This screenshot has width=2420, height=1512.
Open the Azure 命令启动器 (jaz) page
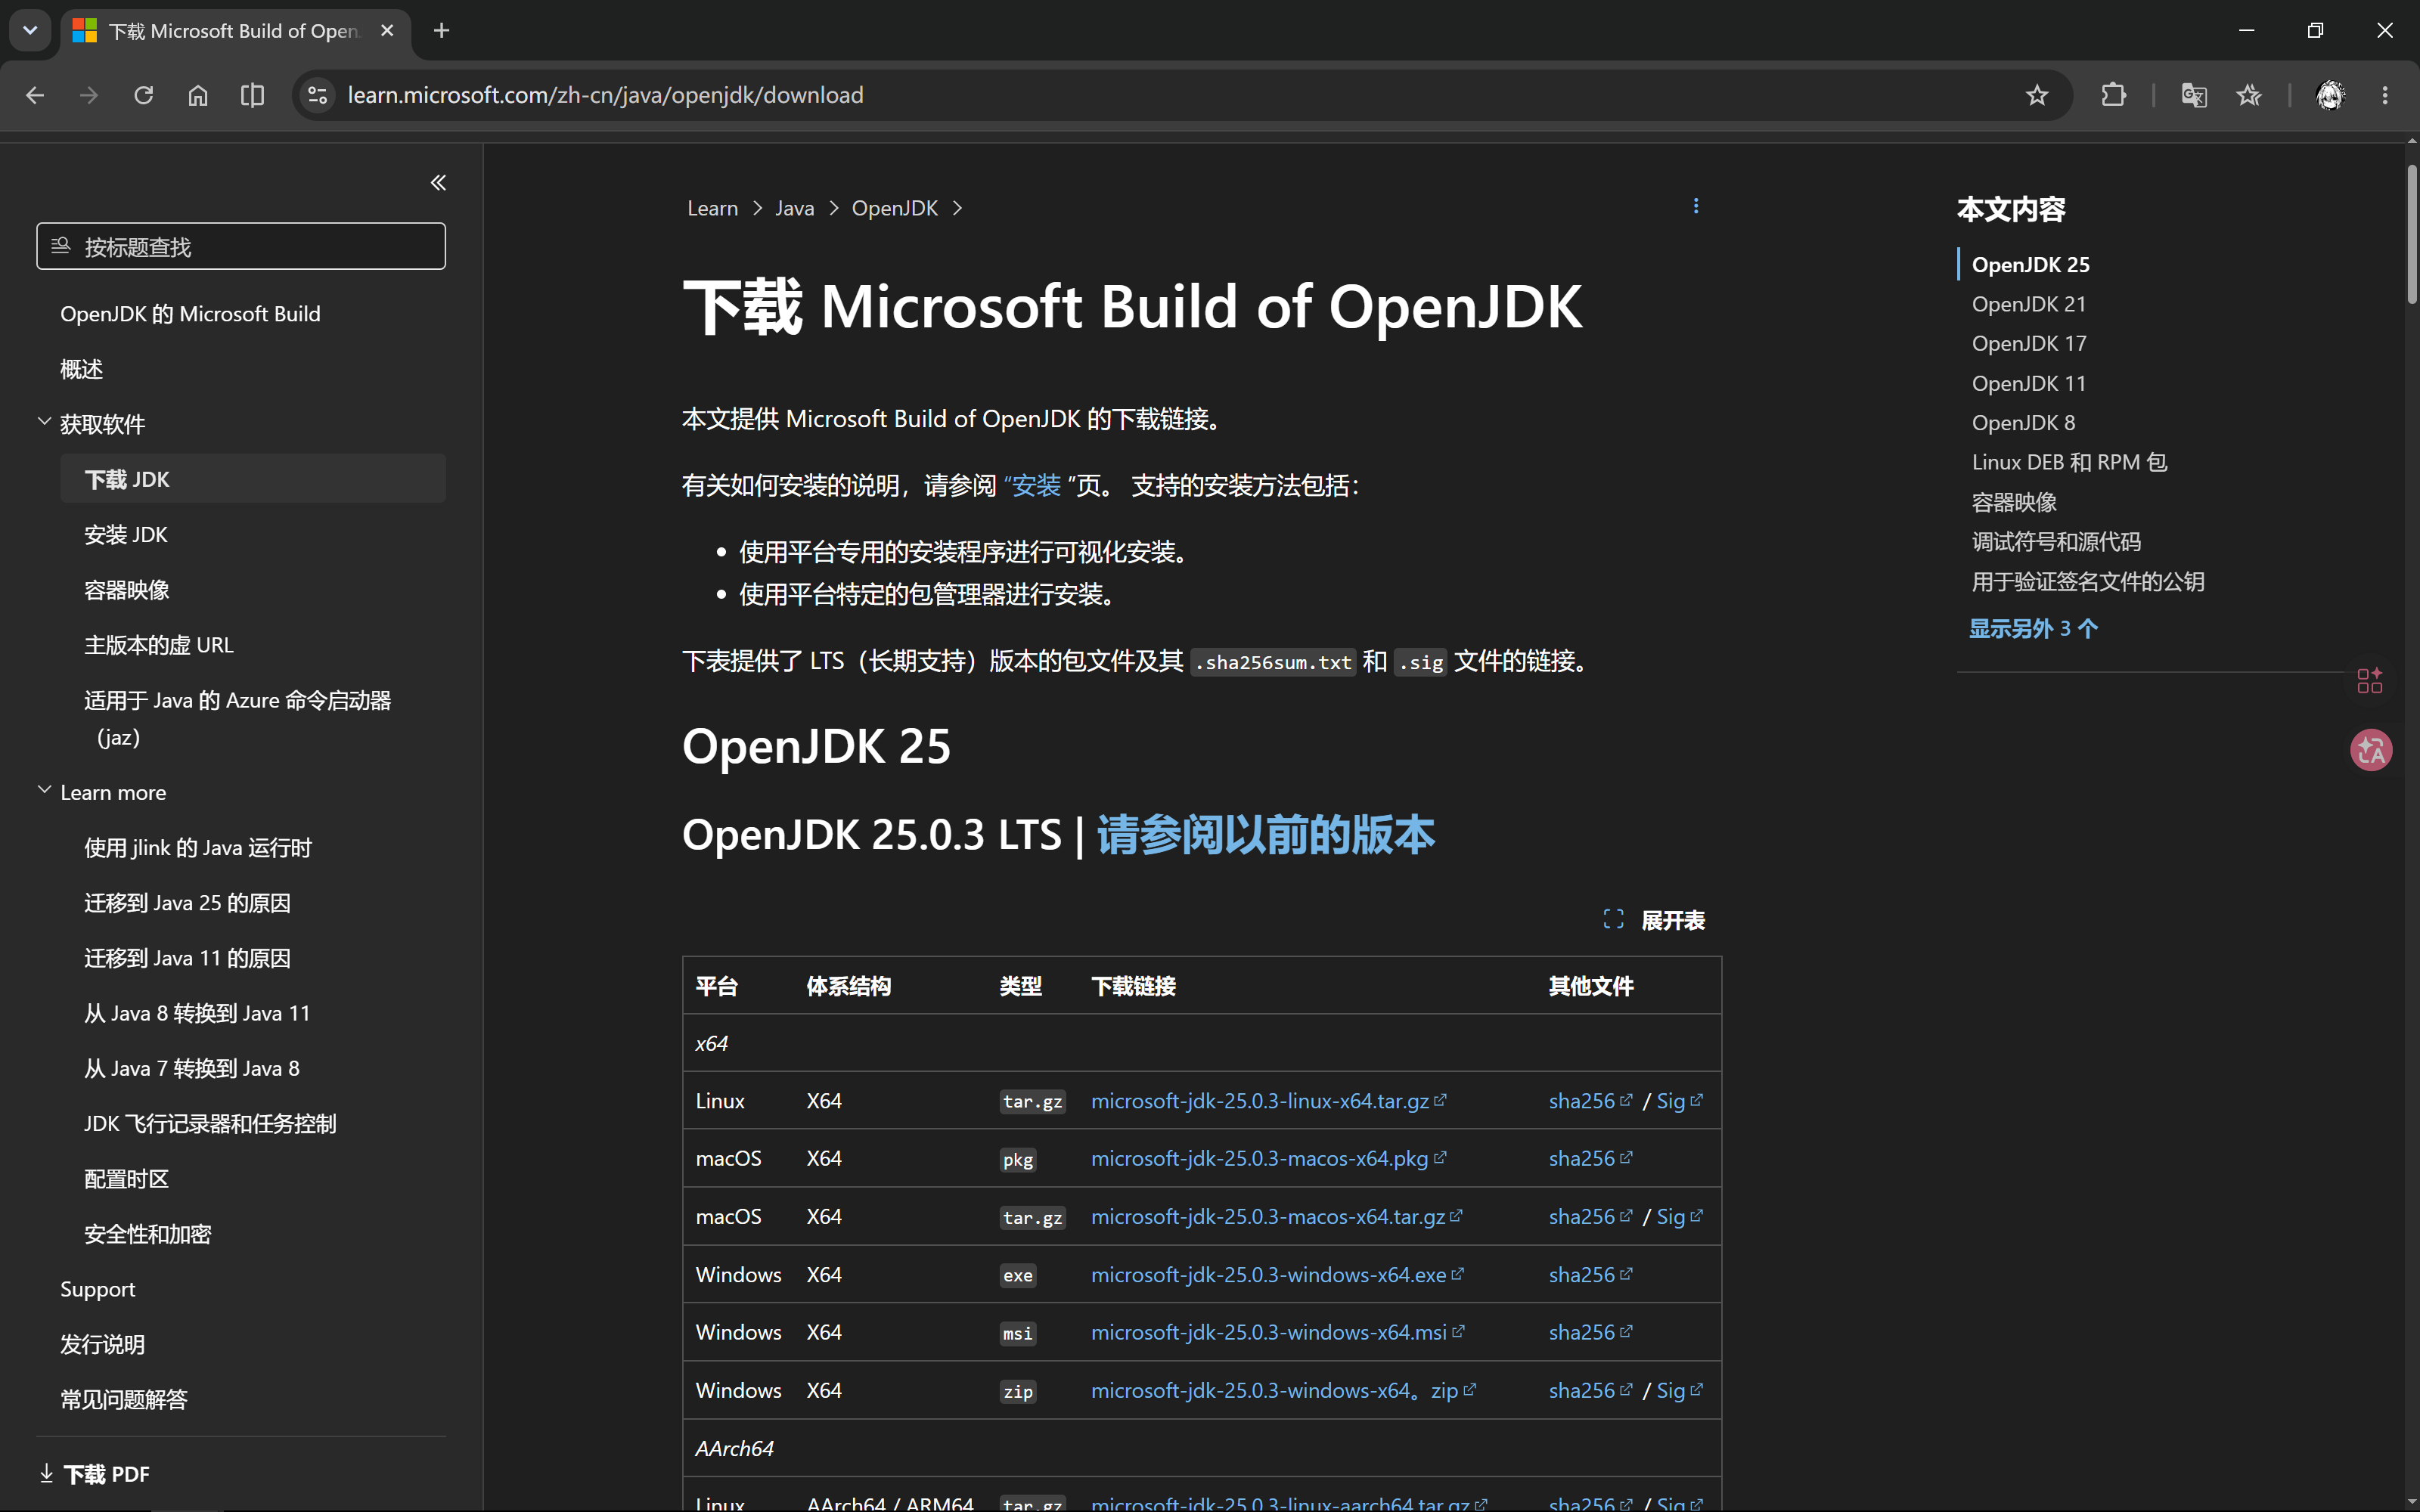point(237,719)
